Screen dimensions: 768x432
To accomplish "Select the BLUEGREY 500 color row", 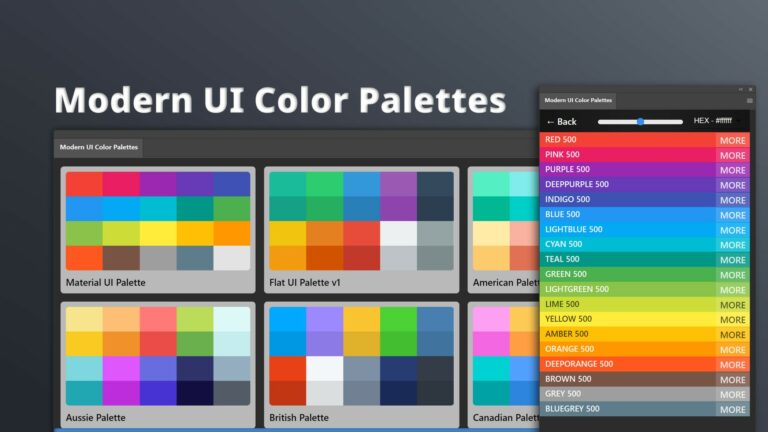I will (627, 409).
